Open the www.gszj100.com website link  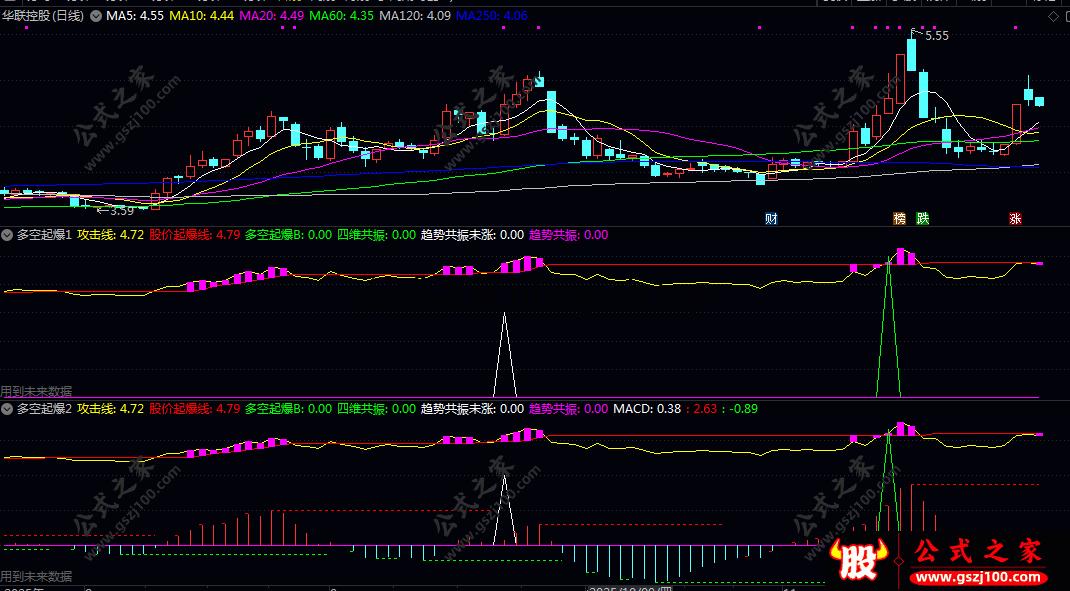point(979,577)
